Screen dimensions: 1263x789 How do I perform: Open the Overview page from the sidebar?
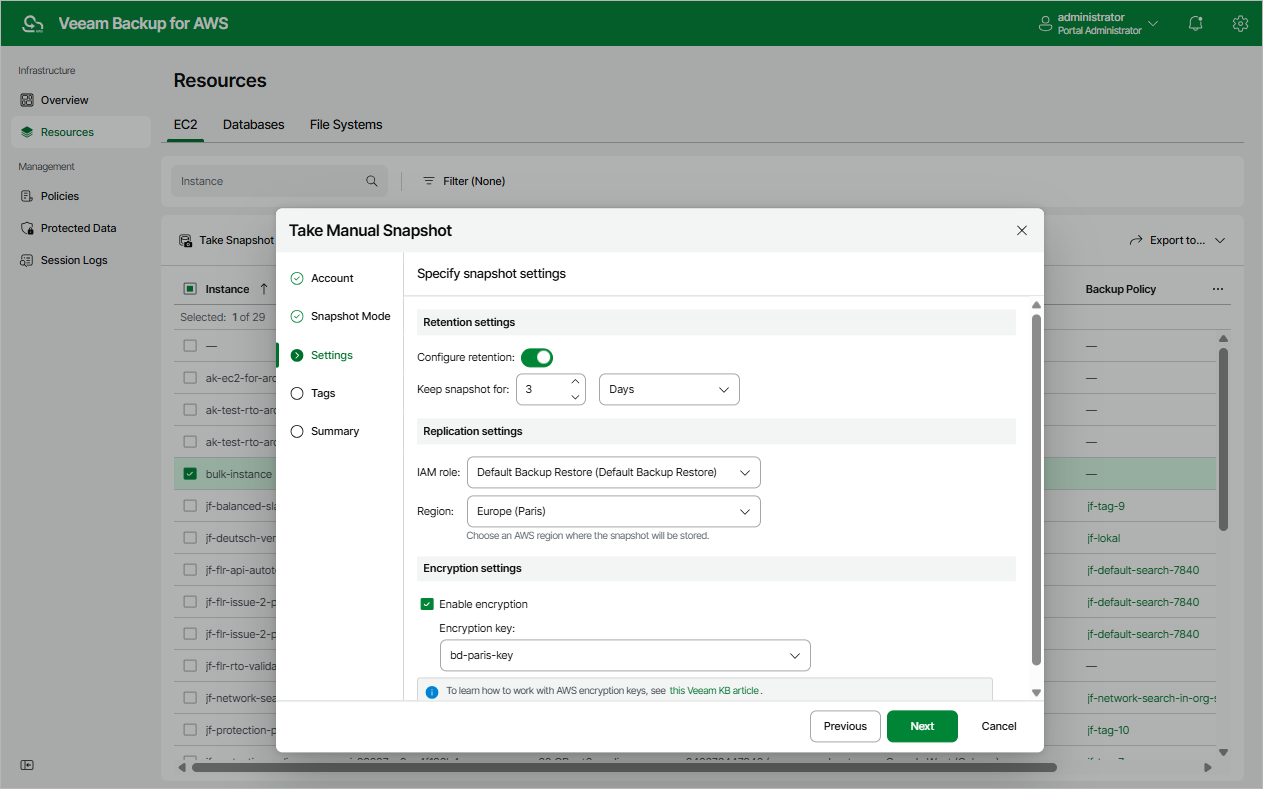click(x=65, y=99)
